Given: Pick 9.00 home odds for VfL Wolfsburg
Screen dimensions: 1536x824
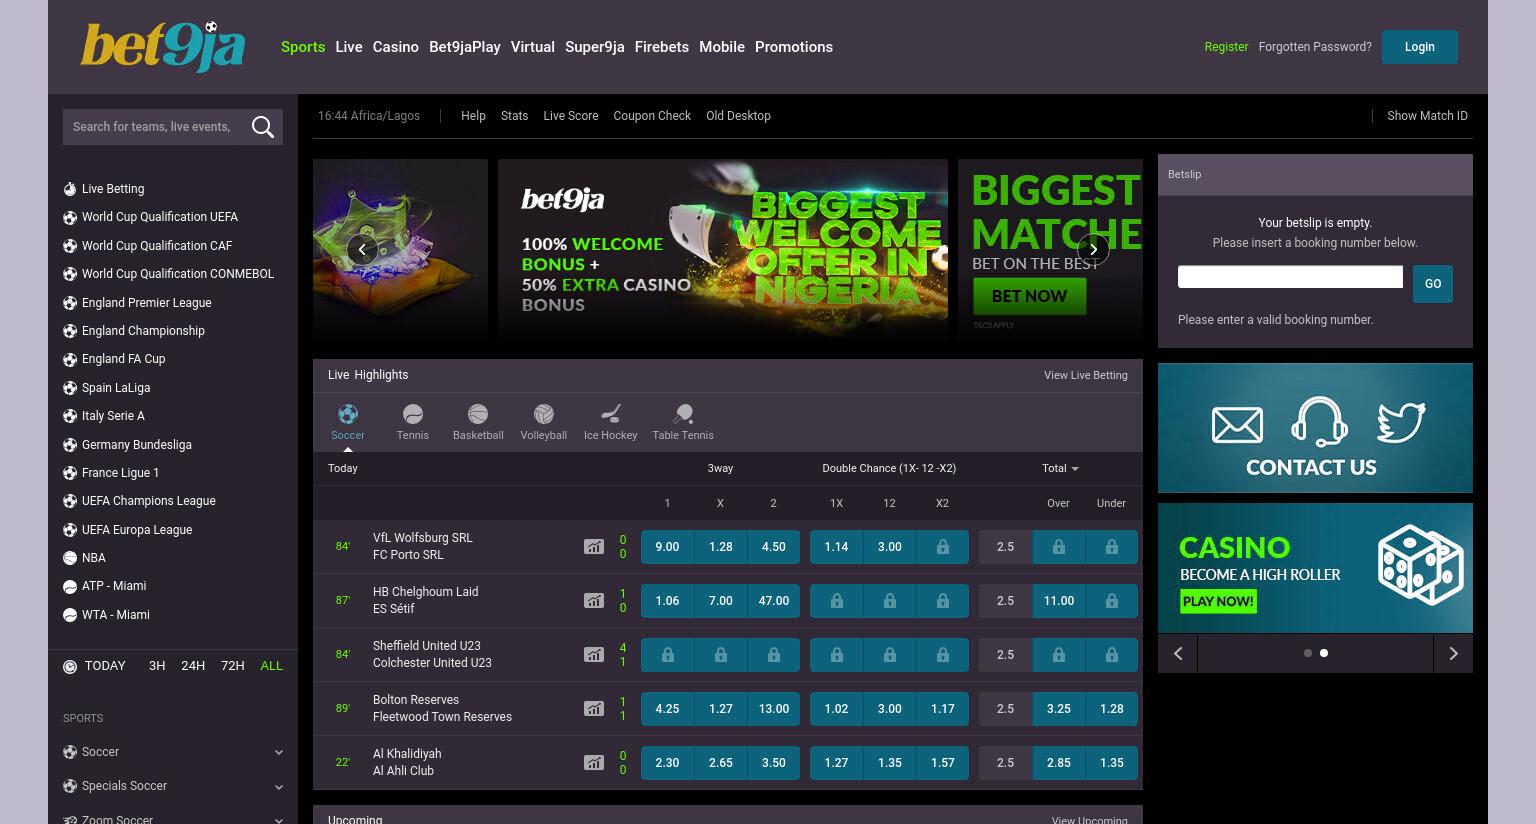Looking at the screenshot, I should 667,547.
